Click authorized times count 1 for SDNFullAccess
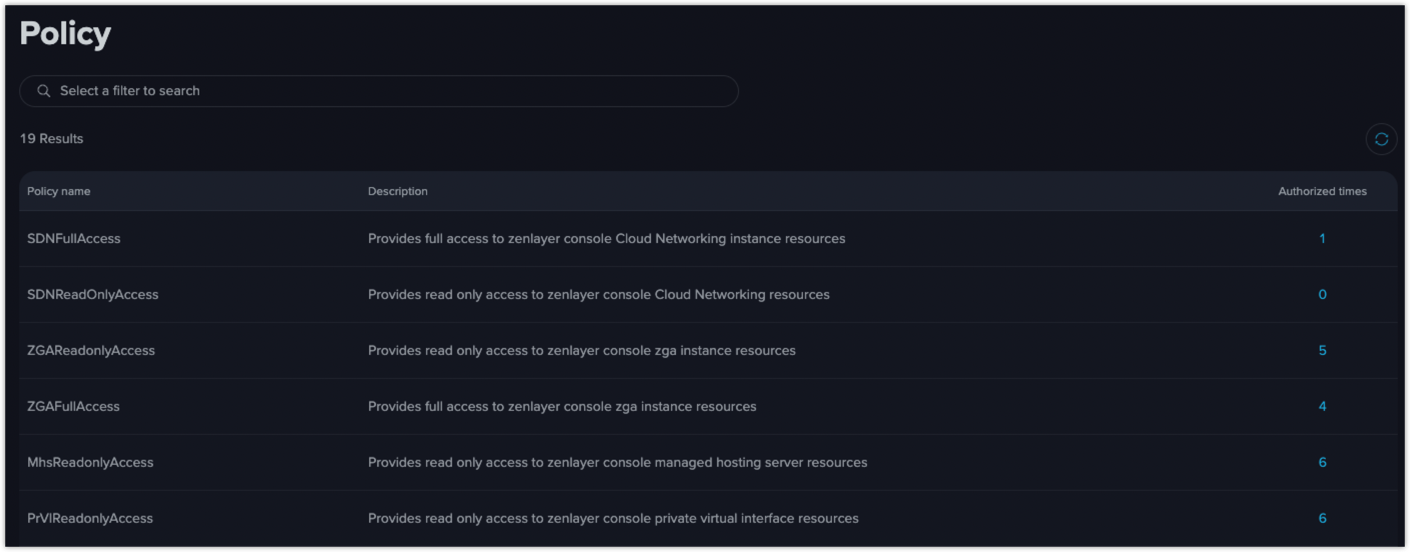This screenshot has width=1410, height=552. coord(1322,239)
